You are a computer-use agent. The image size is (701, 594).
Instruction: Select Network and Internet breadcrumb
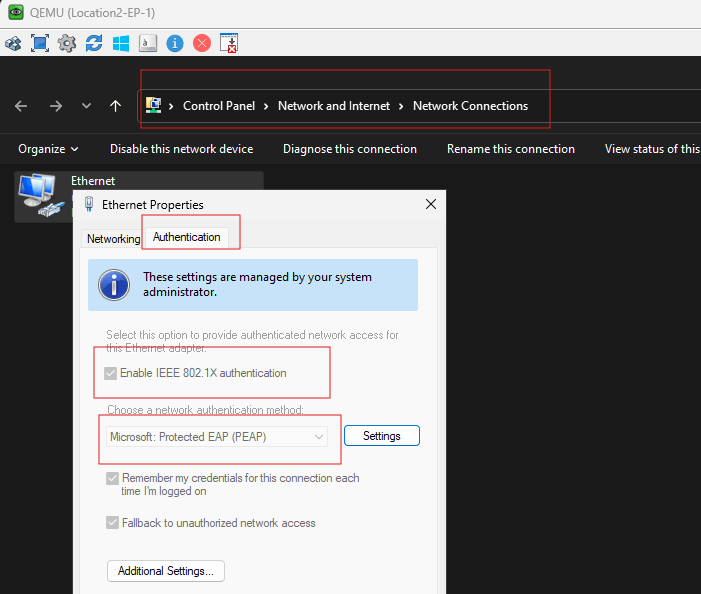(x=334, y=106)
